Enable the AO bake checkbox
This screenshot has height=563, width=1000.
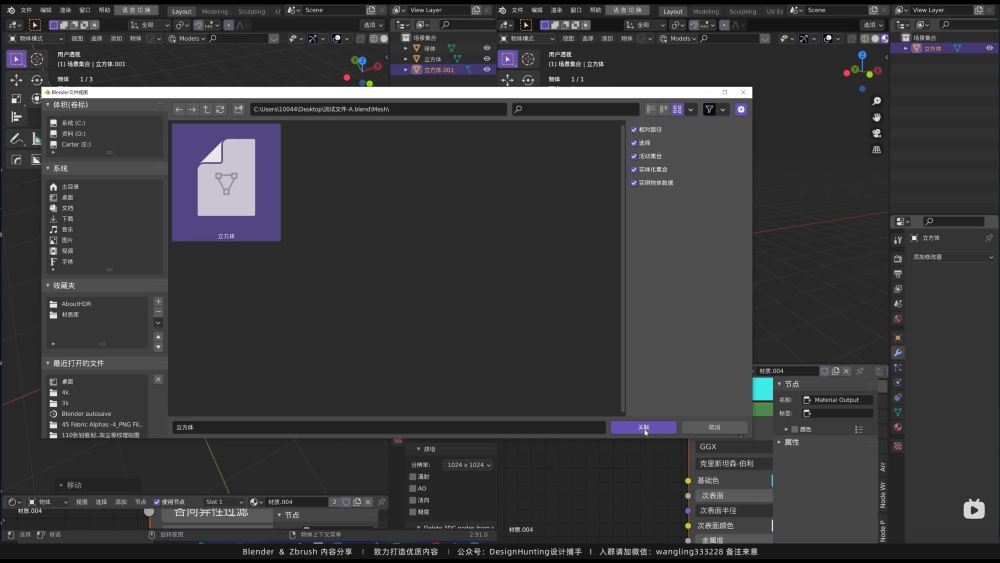[x=413, y=488]
